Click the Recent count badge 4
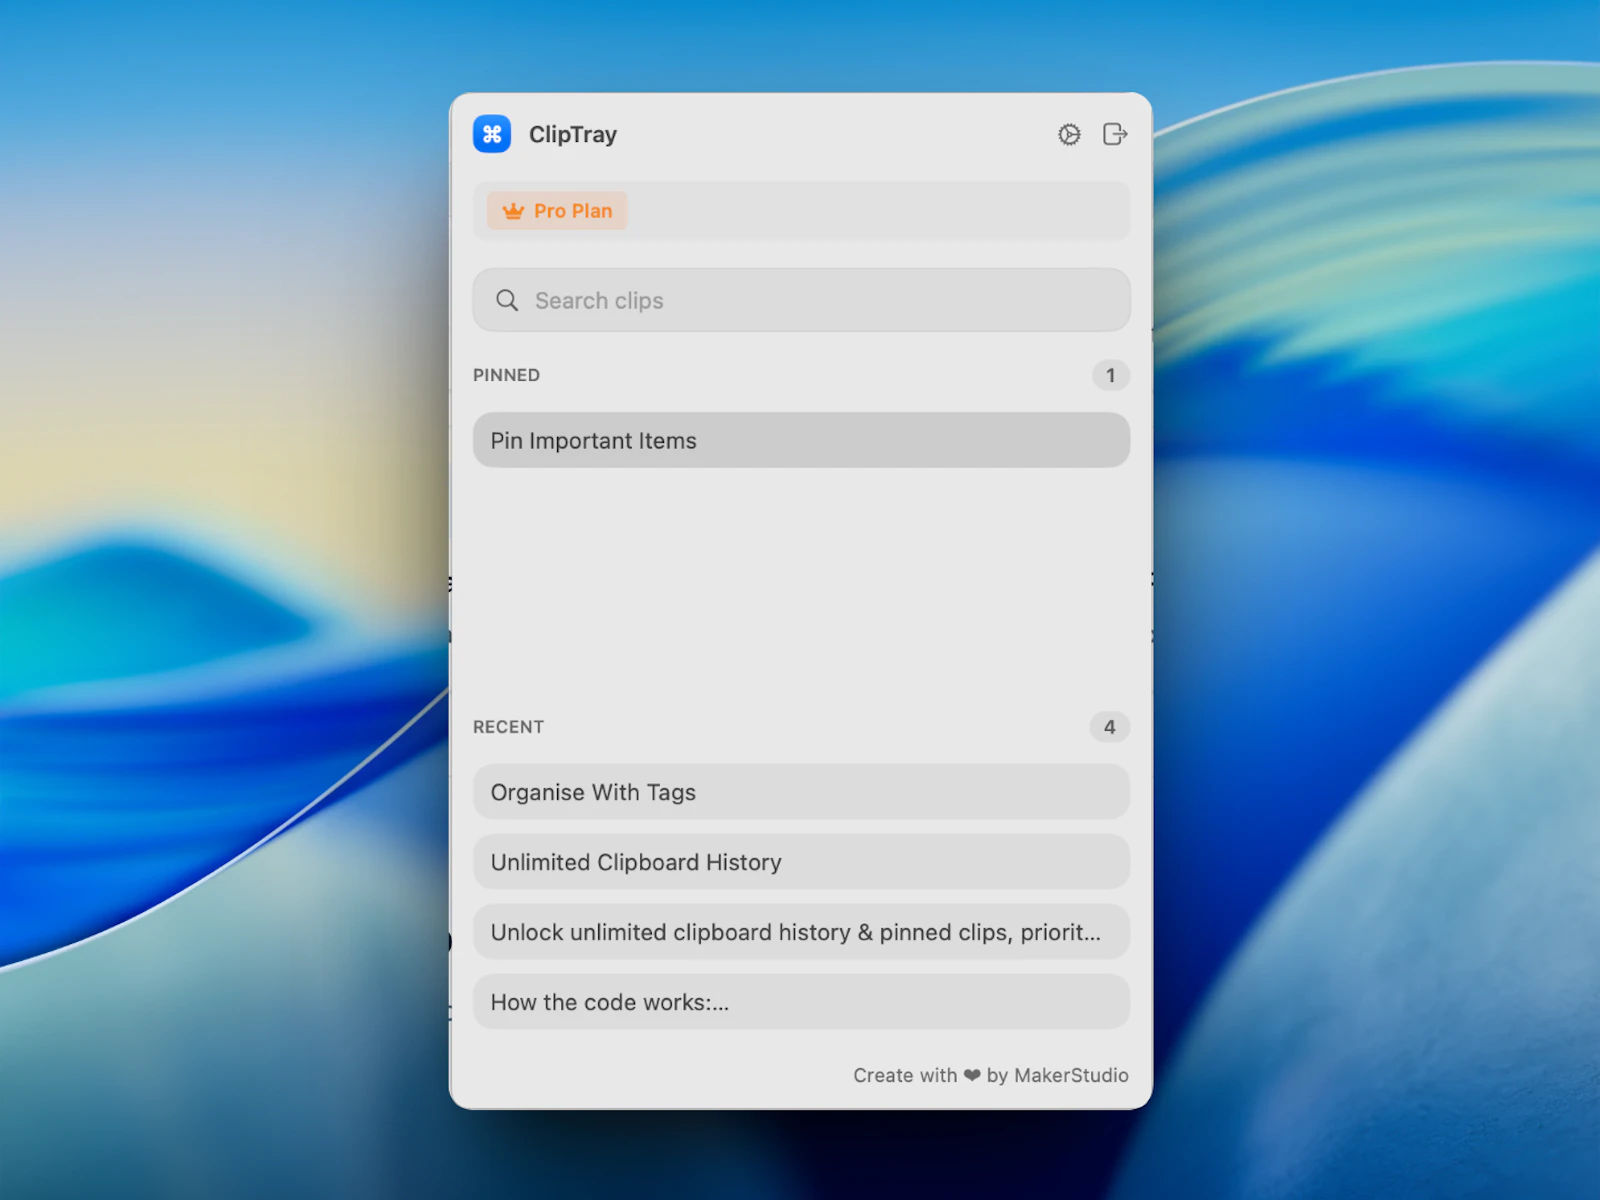1600x1200 pixels. point(1109,727)
